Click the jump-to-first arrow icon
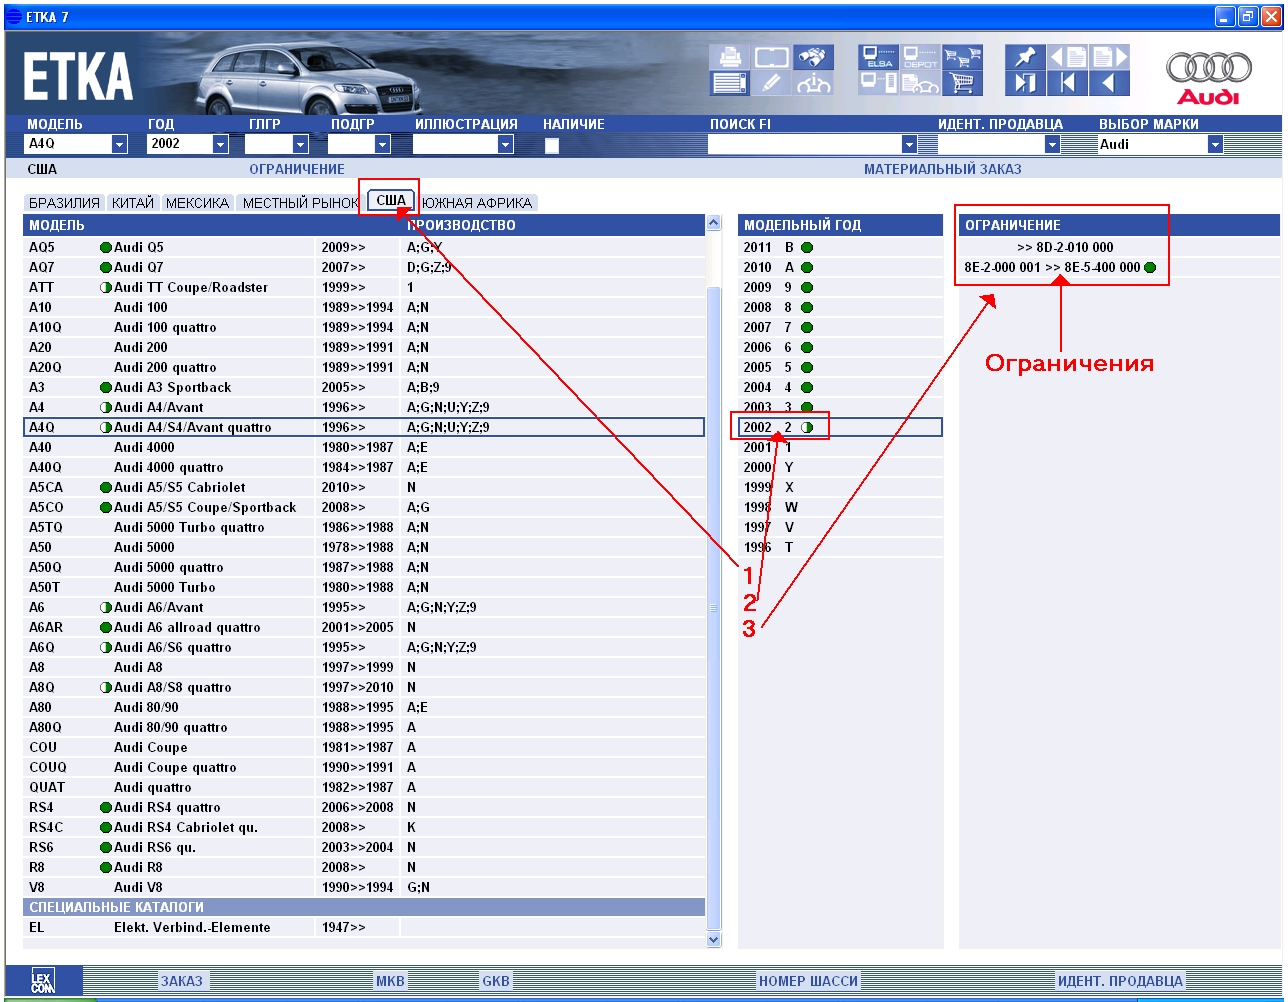The width and height of the screenshot is (1288, 1002). coord(1067,83)
